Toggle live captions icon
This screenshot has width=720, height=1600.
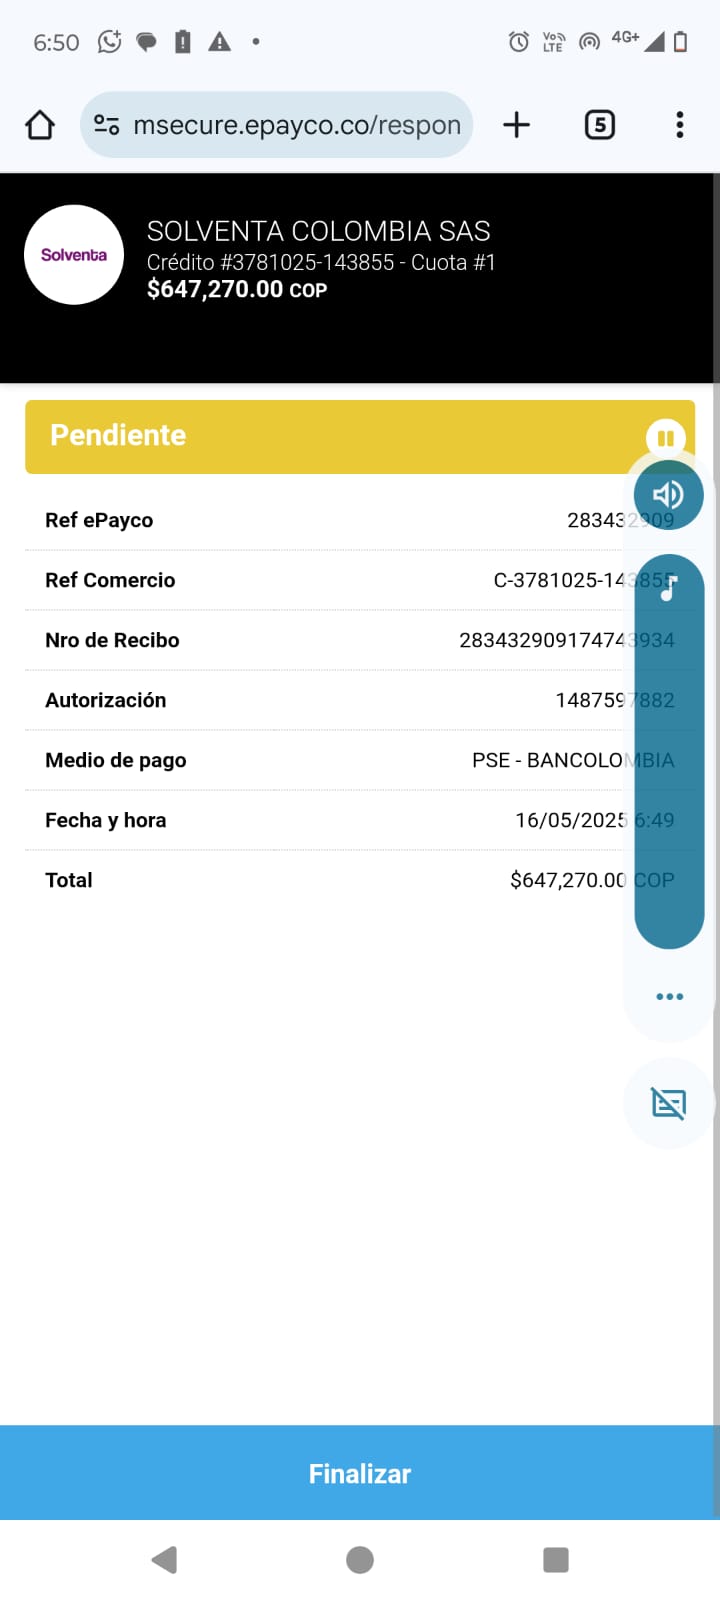669,1104
